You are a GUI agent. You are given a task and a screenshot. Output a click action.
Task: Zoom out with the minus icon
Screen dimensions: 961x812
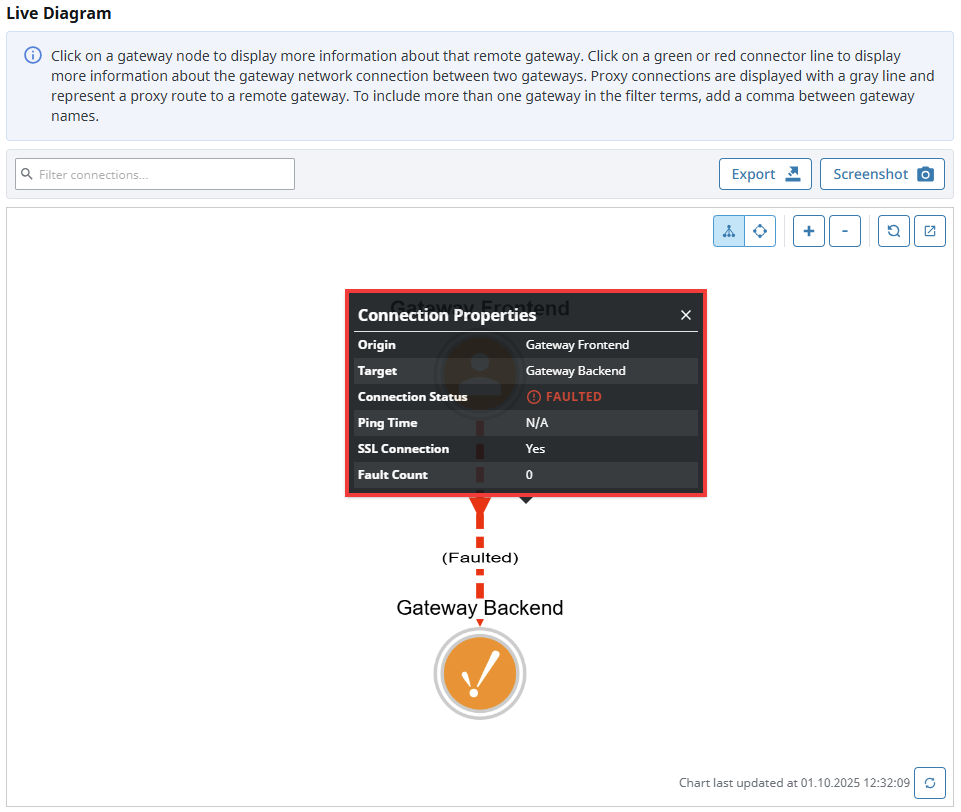pos(845,231)
